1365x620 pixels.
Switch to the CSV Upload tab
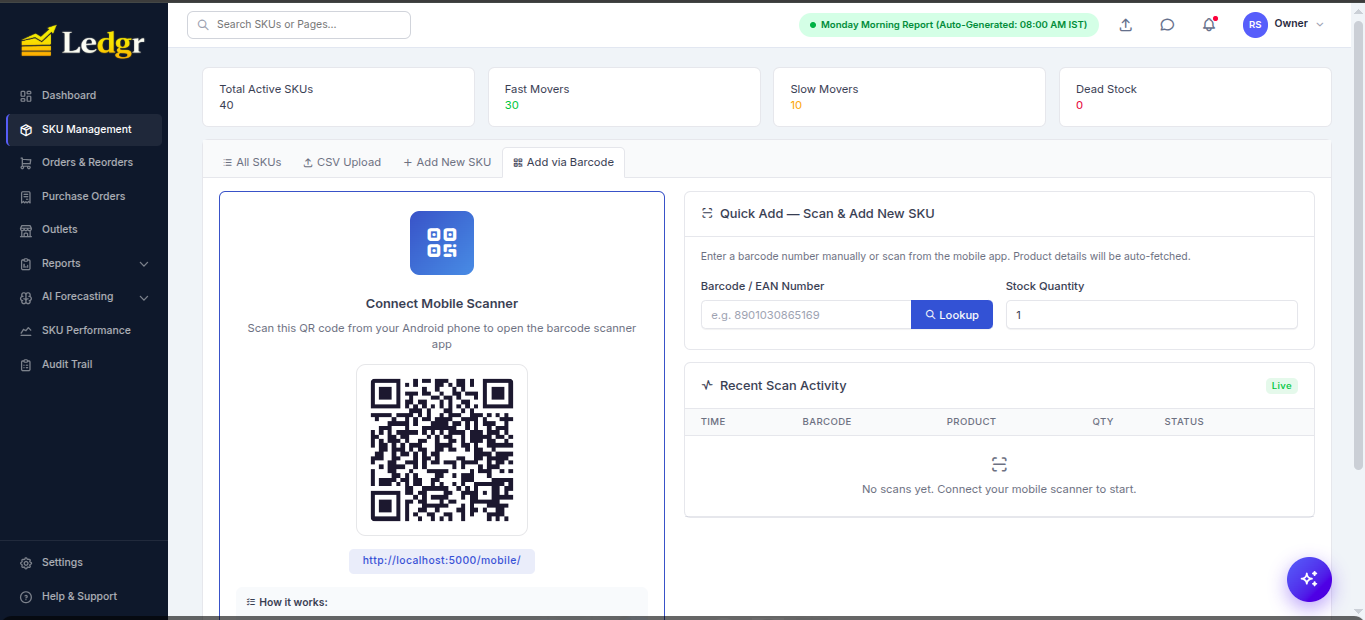[342, 162]
